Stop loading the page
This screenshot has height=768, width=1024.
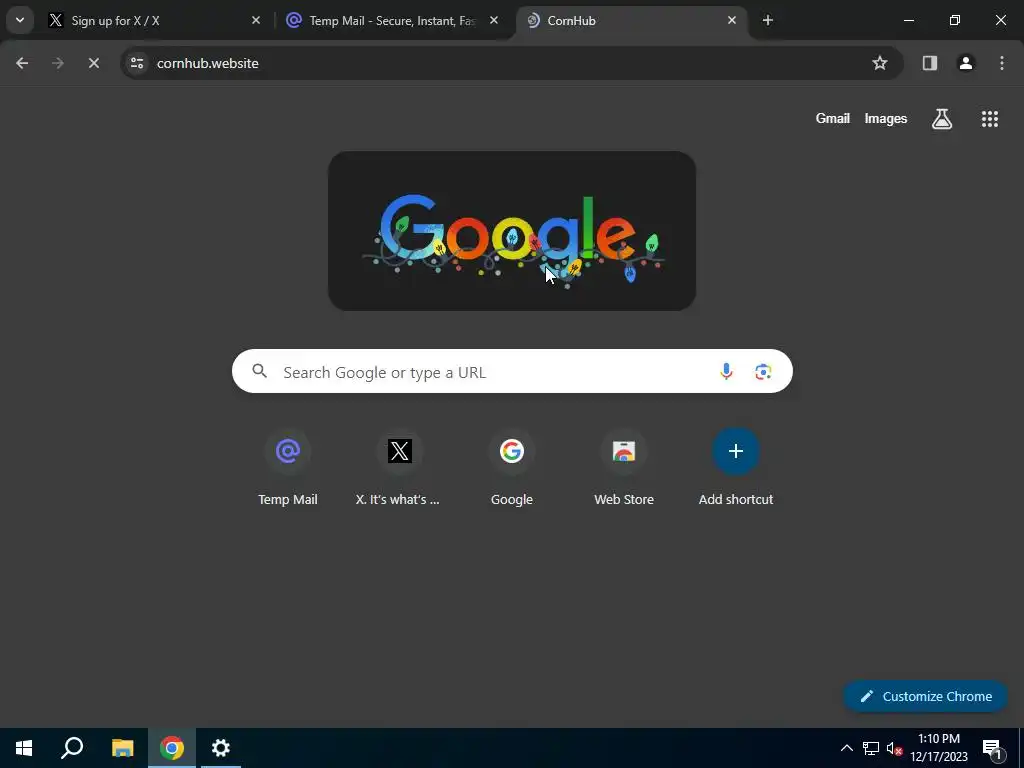click(x=94, y=63)
